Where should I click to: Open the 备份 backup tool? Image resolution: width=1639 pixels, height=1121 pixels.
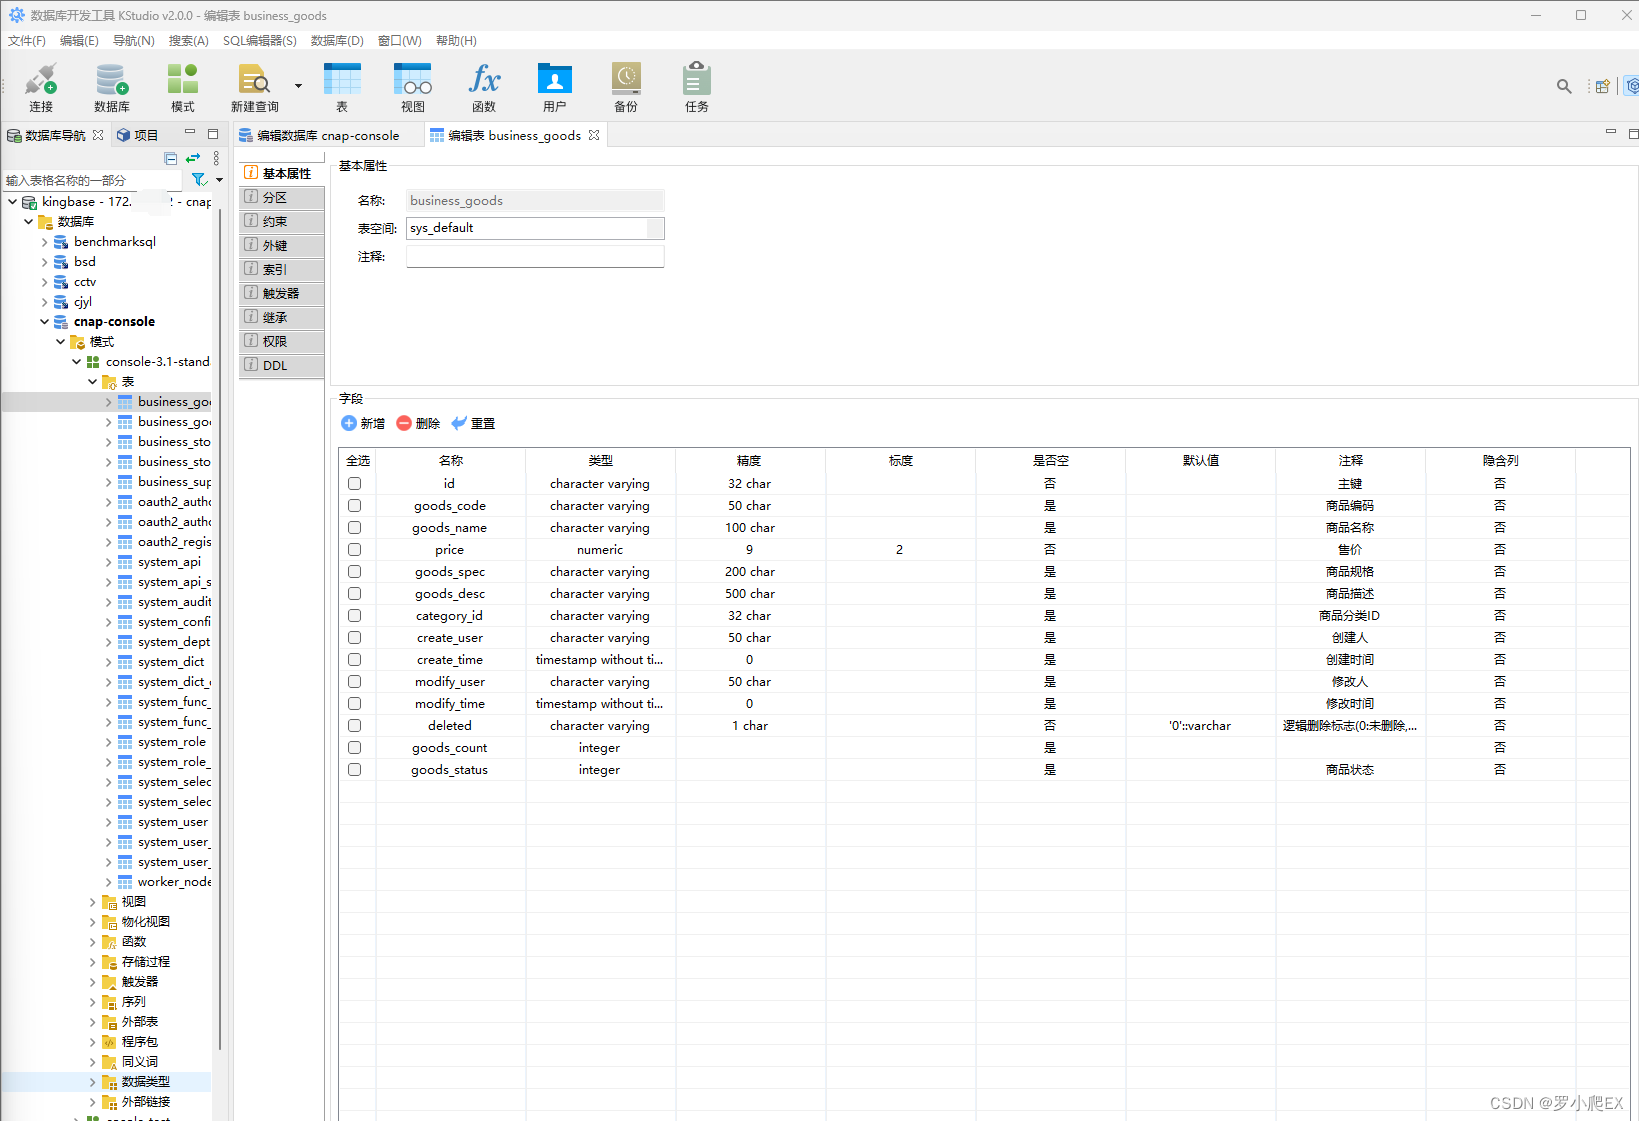coord(625,85)
